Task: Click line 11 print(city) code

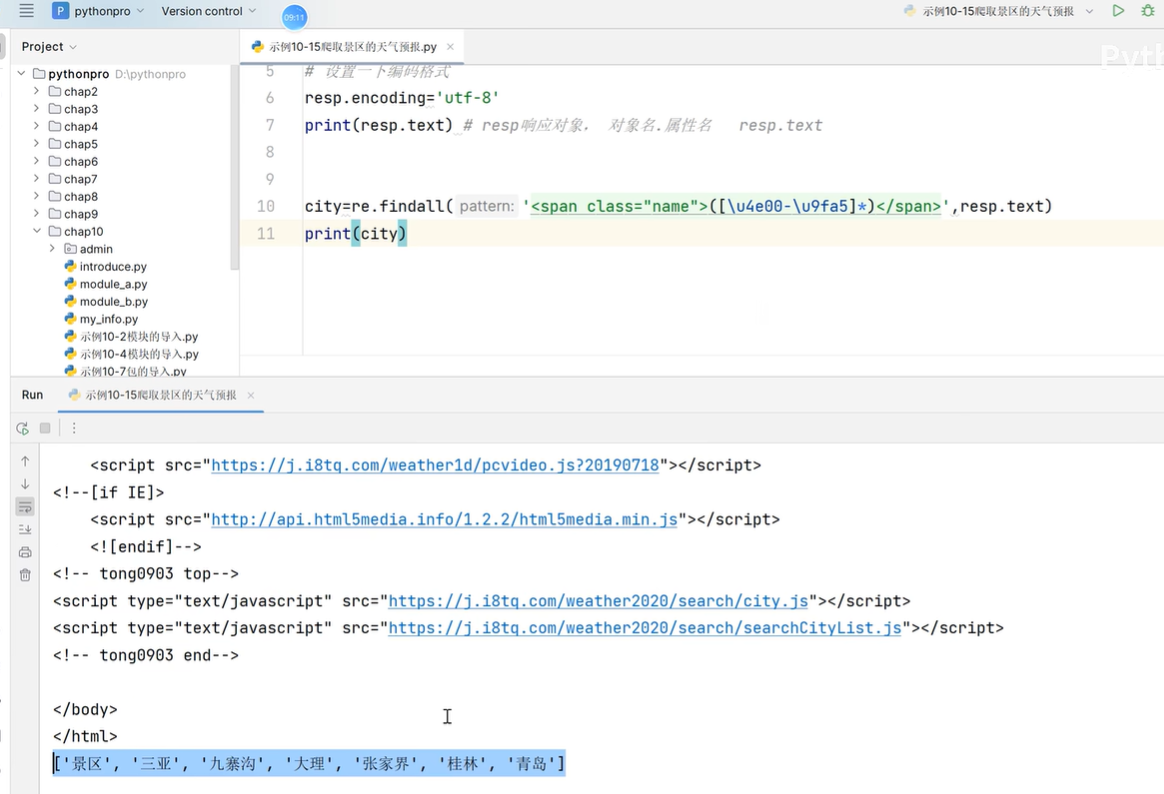Action: click(356, 234)
